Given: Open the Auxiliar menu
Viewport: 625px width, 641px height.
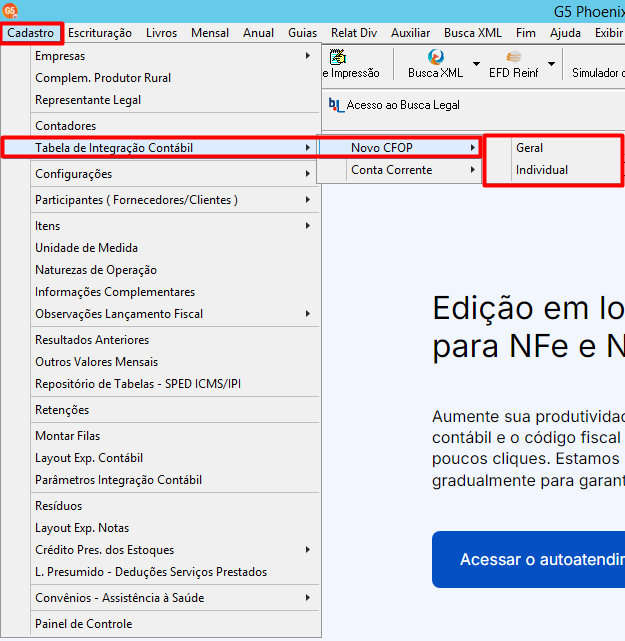Looking at the screenshot, I should (410, 33).
